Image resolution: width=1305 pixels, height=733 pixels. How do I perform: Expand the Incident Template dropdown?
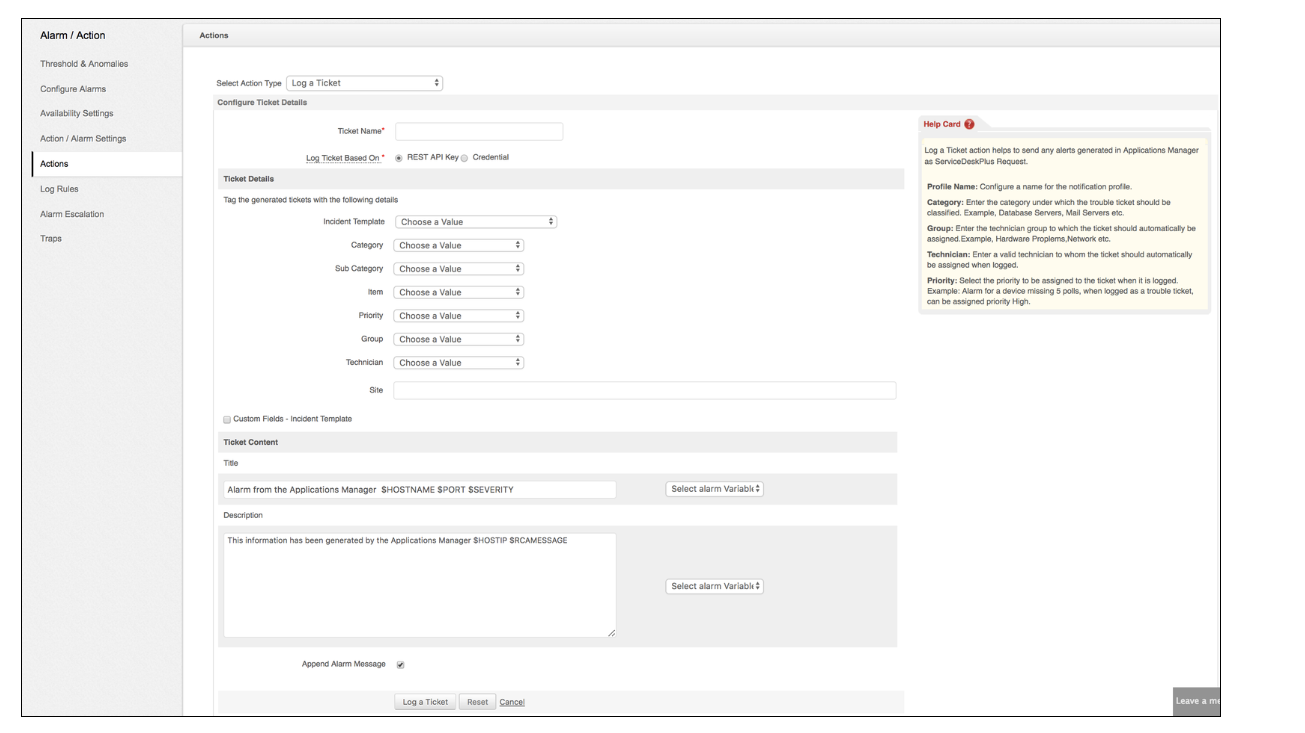476,222
